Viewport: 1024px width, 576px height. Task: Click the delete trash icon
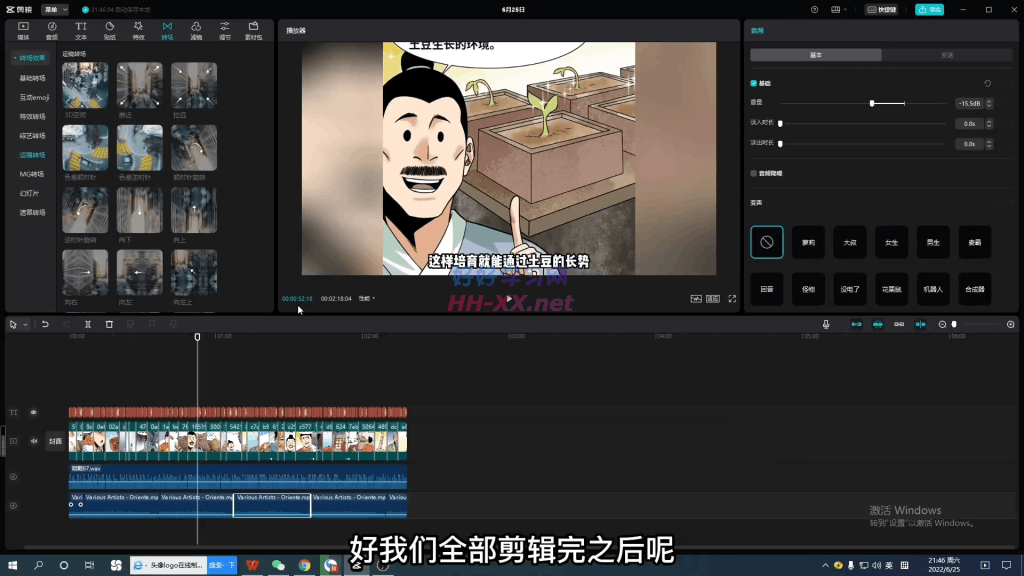[x=109, y=324]
